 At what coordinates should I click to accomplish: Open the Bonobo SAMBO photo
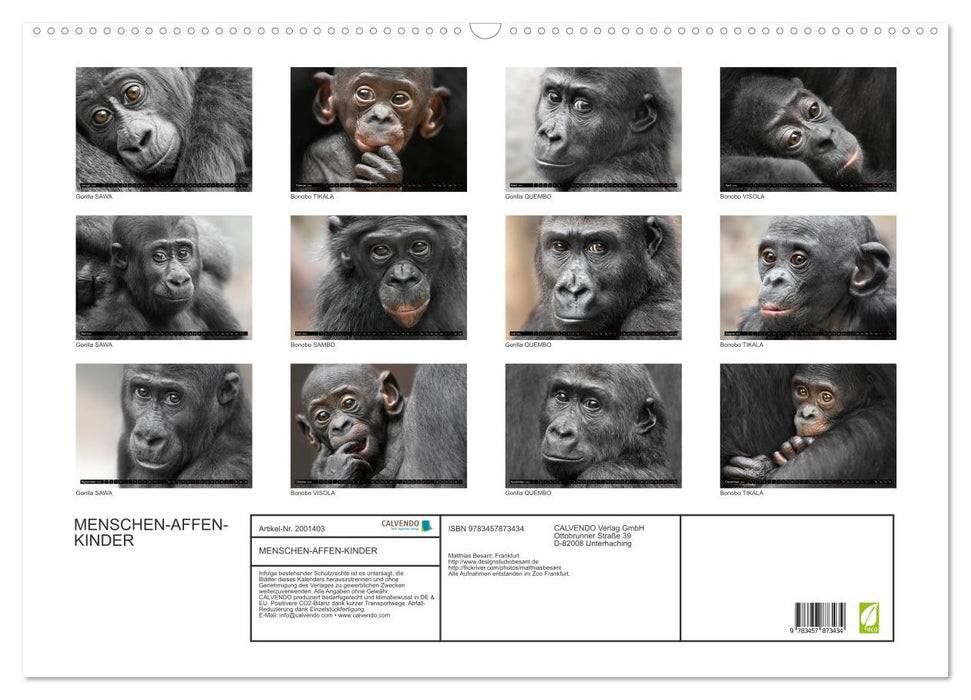pos(378,277)
